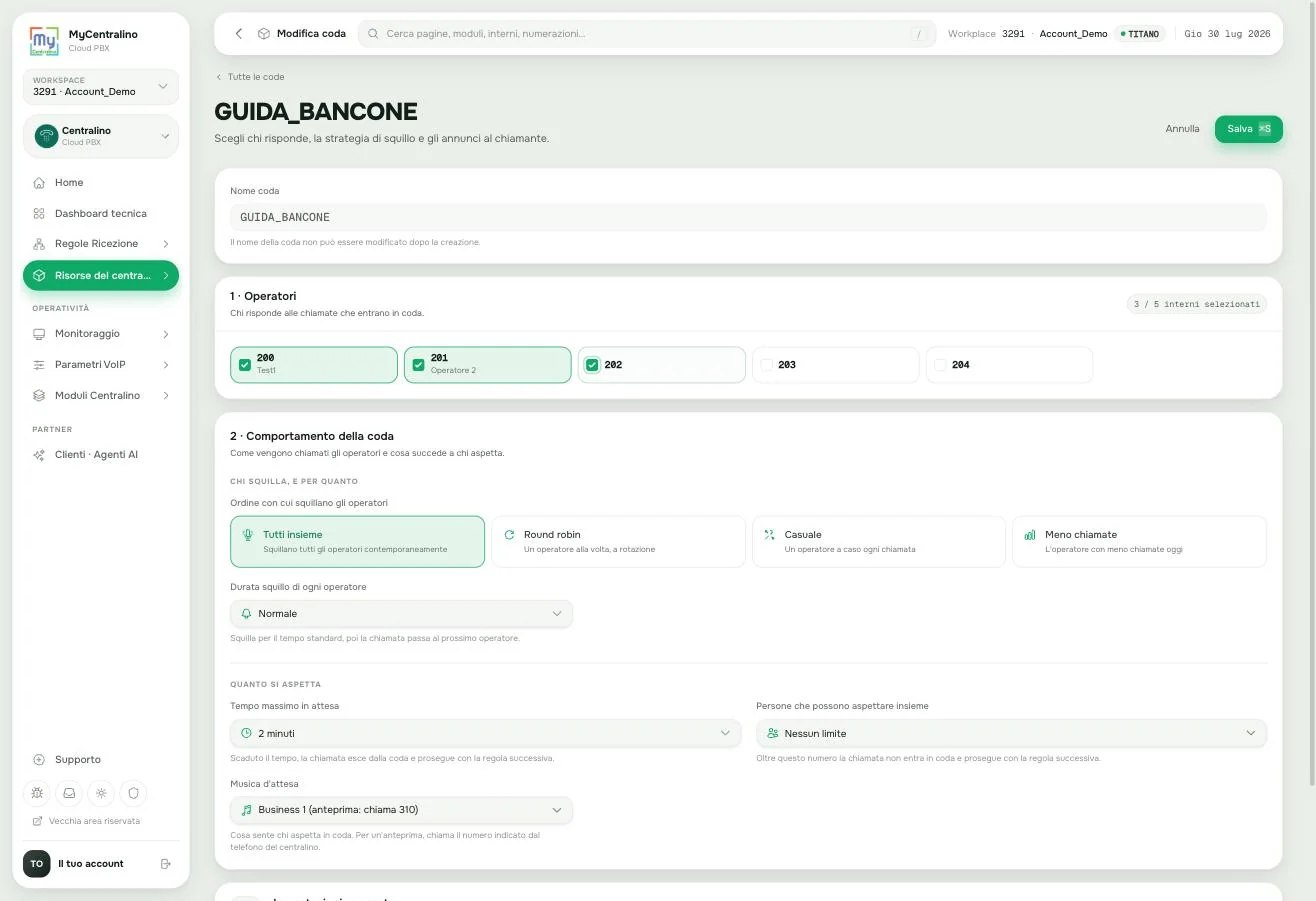Click the 3 / 5 interni selezionati badge

point(1197,304)
